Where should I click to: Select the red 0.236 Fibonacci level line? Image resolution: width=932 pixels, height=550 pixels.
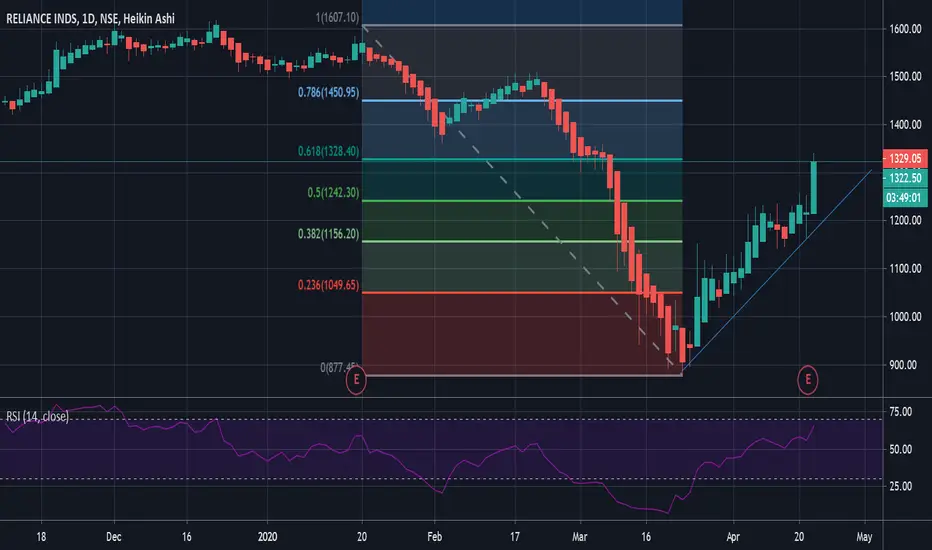(522, 293)
